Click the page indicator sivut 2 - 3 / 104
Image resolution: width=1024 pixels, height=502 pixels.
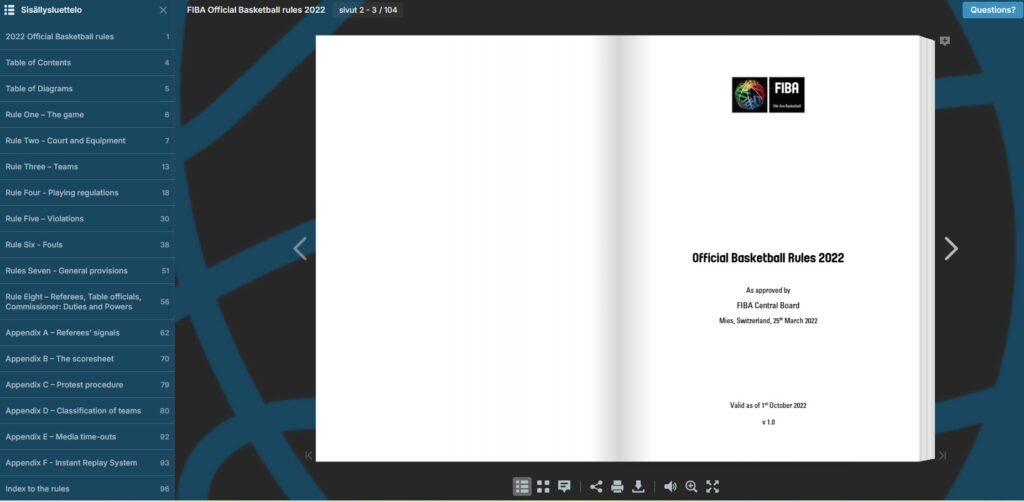click(x=368, y=10)
